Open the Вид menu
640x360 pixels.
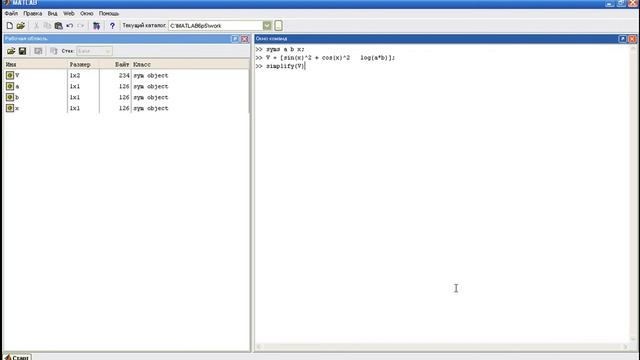(52, 13)
